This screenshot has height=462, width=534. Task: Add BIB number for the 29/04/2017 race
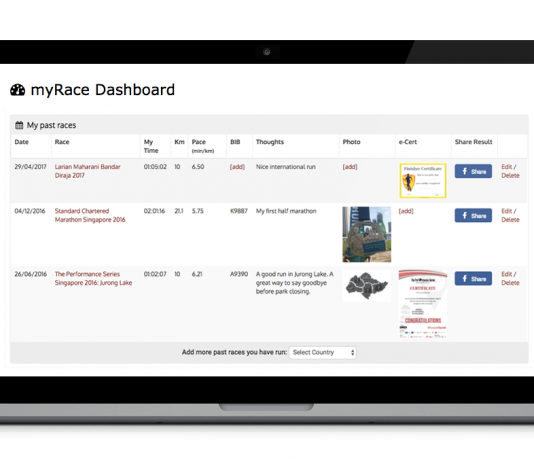coord(237,167)
